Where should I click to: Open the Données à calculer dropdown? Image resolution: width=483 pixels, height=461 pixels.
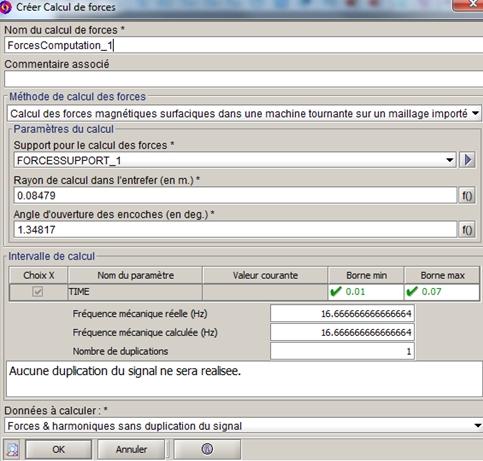click(243, 426)
